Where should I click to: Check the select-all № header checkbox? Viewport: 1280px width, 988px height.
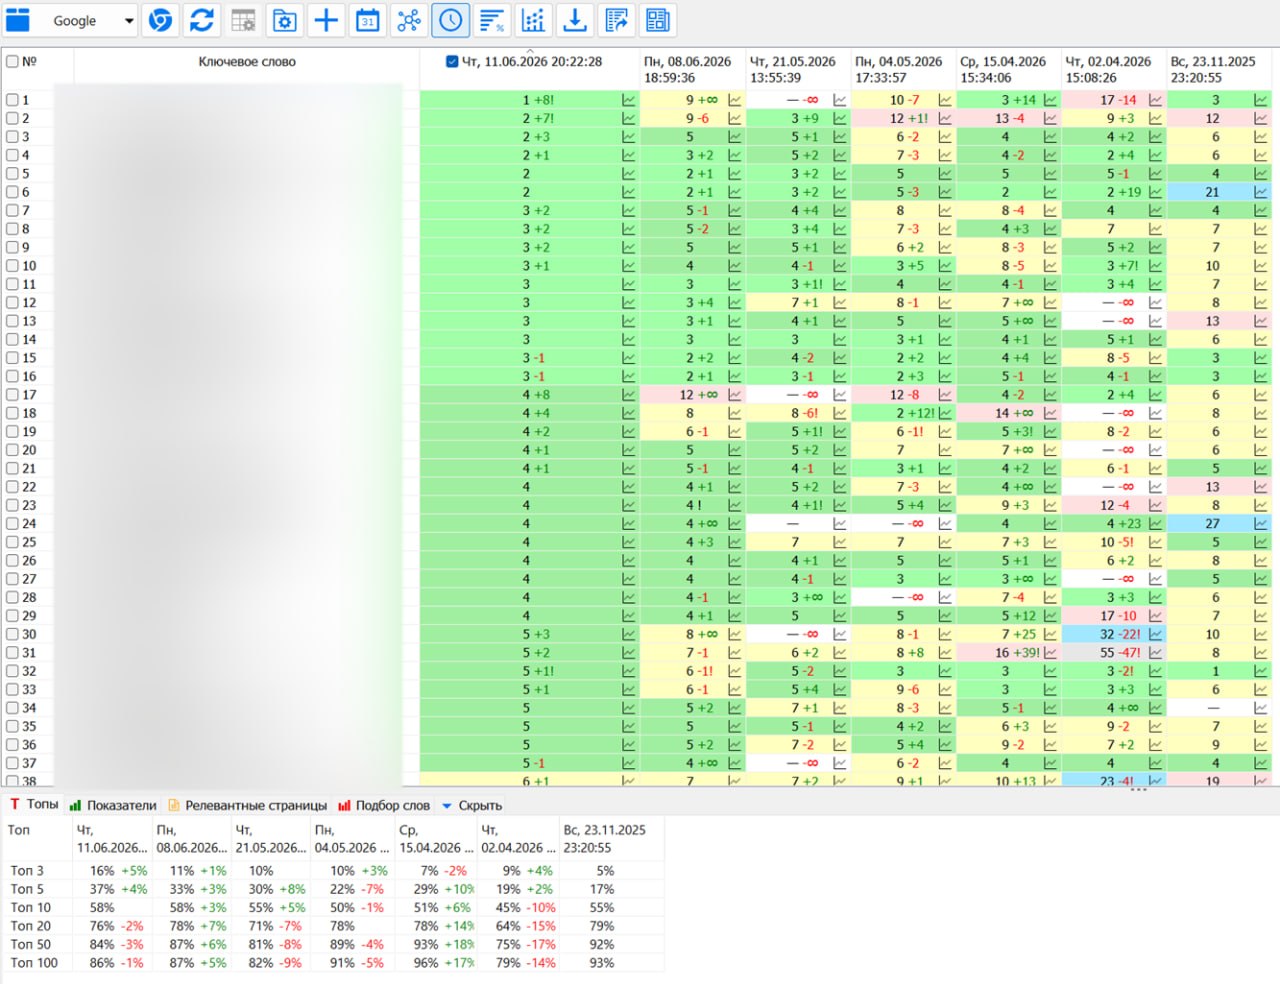[13, 61]
